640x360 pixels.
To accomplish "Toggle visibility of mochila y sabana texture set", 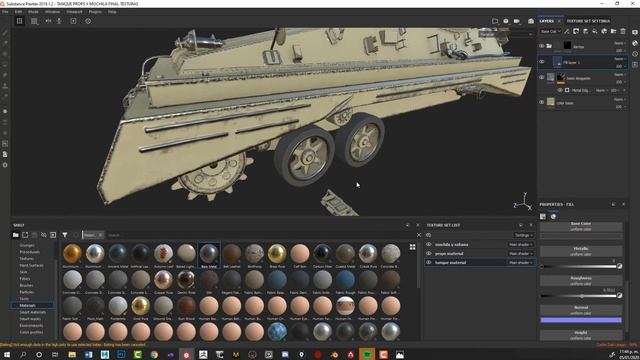I will pyautogui.click(x=429, y=244).
